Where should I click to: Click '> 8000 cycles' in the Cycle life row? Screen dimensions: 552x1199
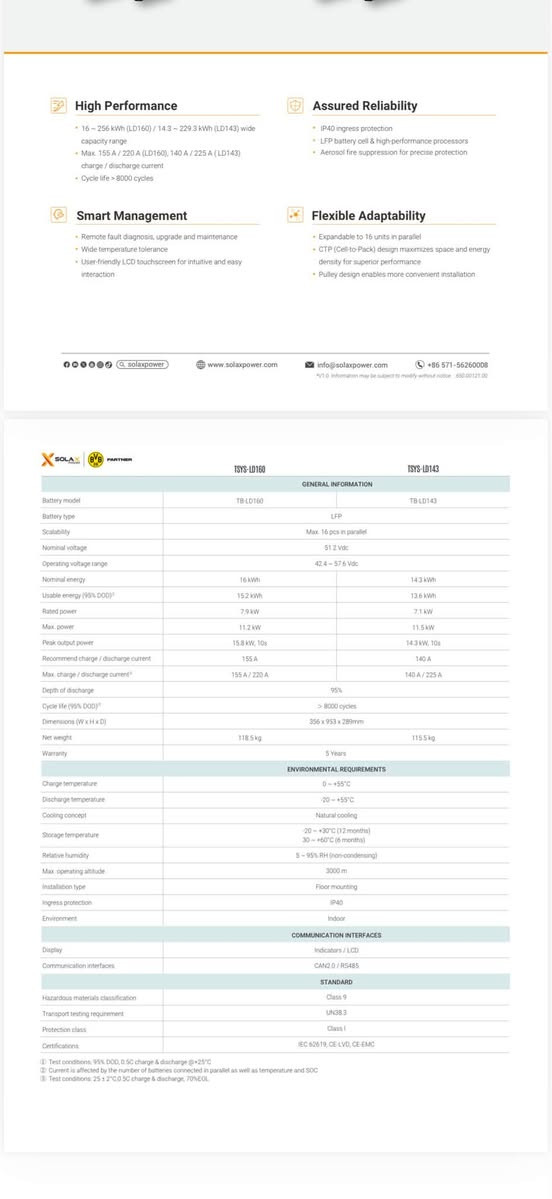[x=336, y=707]
